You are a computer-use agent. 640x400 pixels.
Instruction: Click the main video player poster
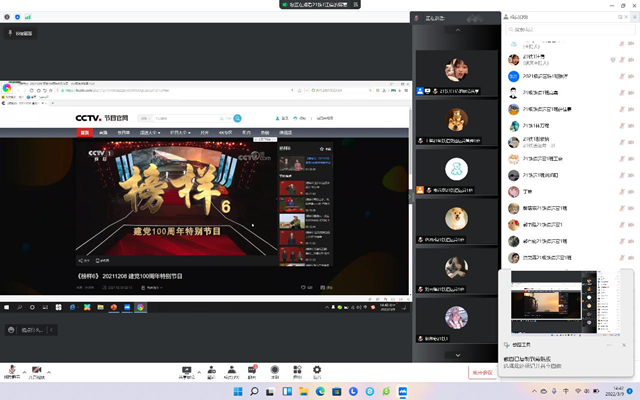(x=176, y=198)
